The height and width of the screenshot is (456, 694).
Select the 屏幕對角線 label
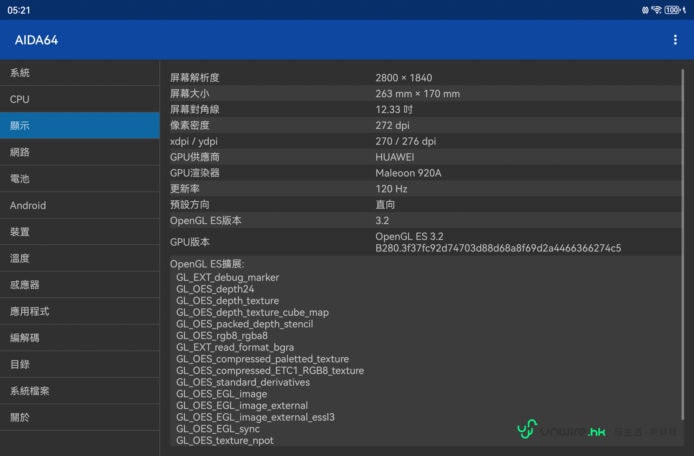click(195, 110)
